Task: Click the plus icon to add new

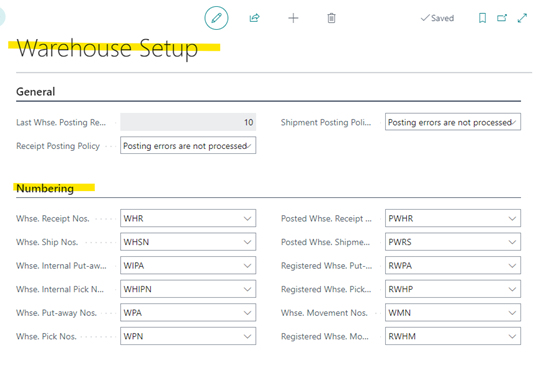Action: point(293,18)
